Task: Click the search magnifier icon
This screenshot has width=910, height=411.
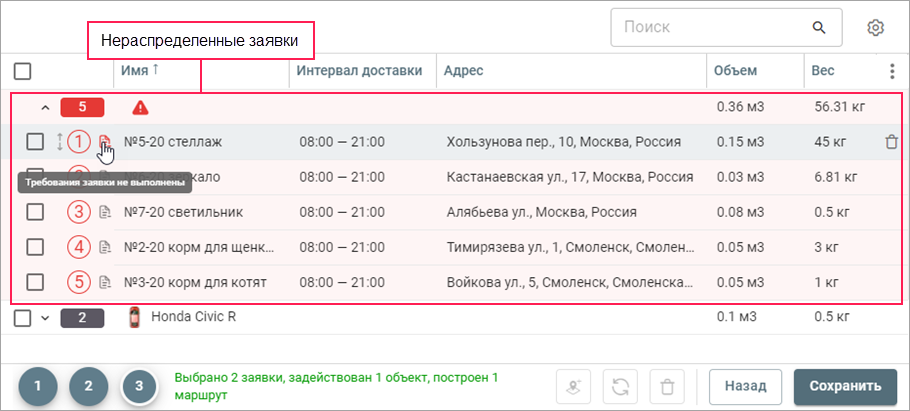Action: (820, 27)
